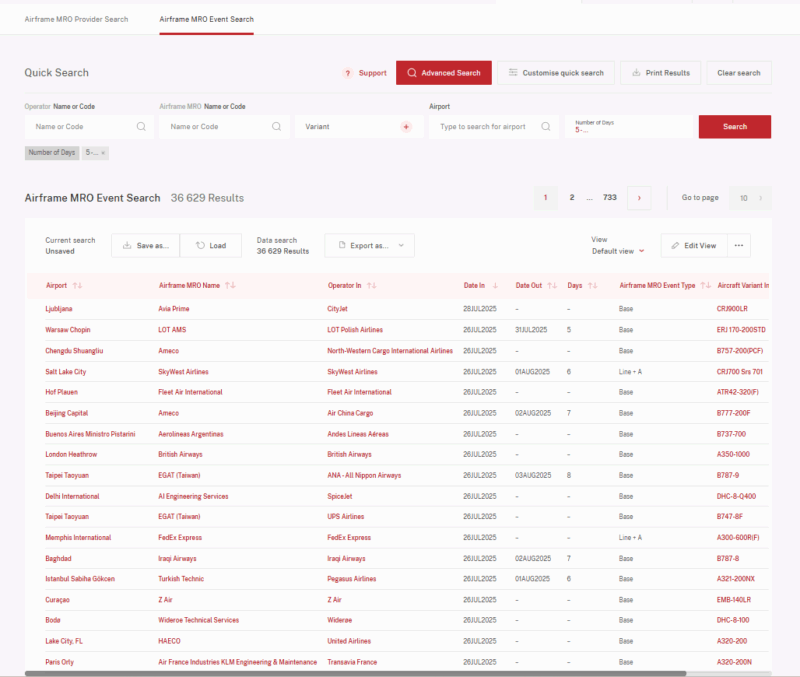Open the Warsaw Chopin airport link

point(68,329)
